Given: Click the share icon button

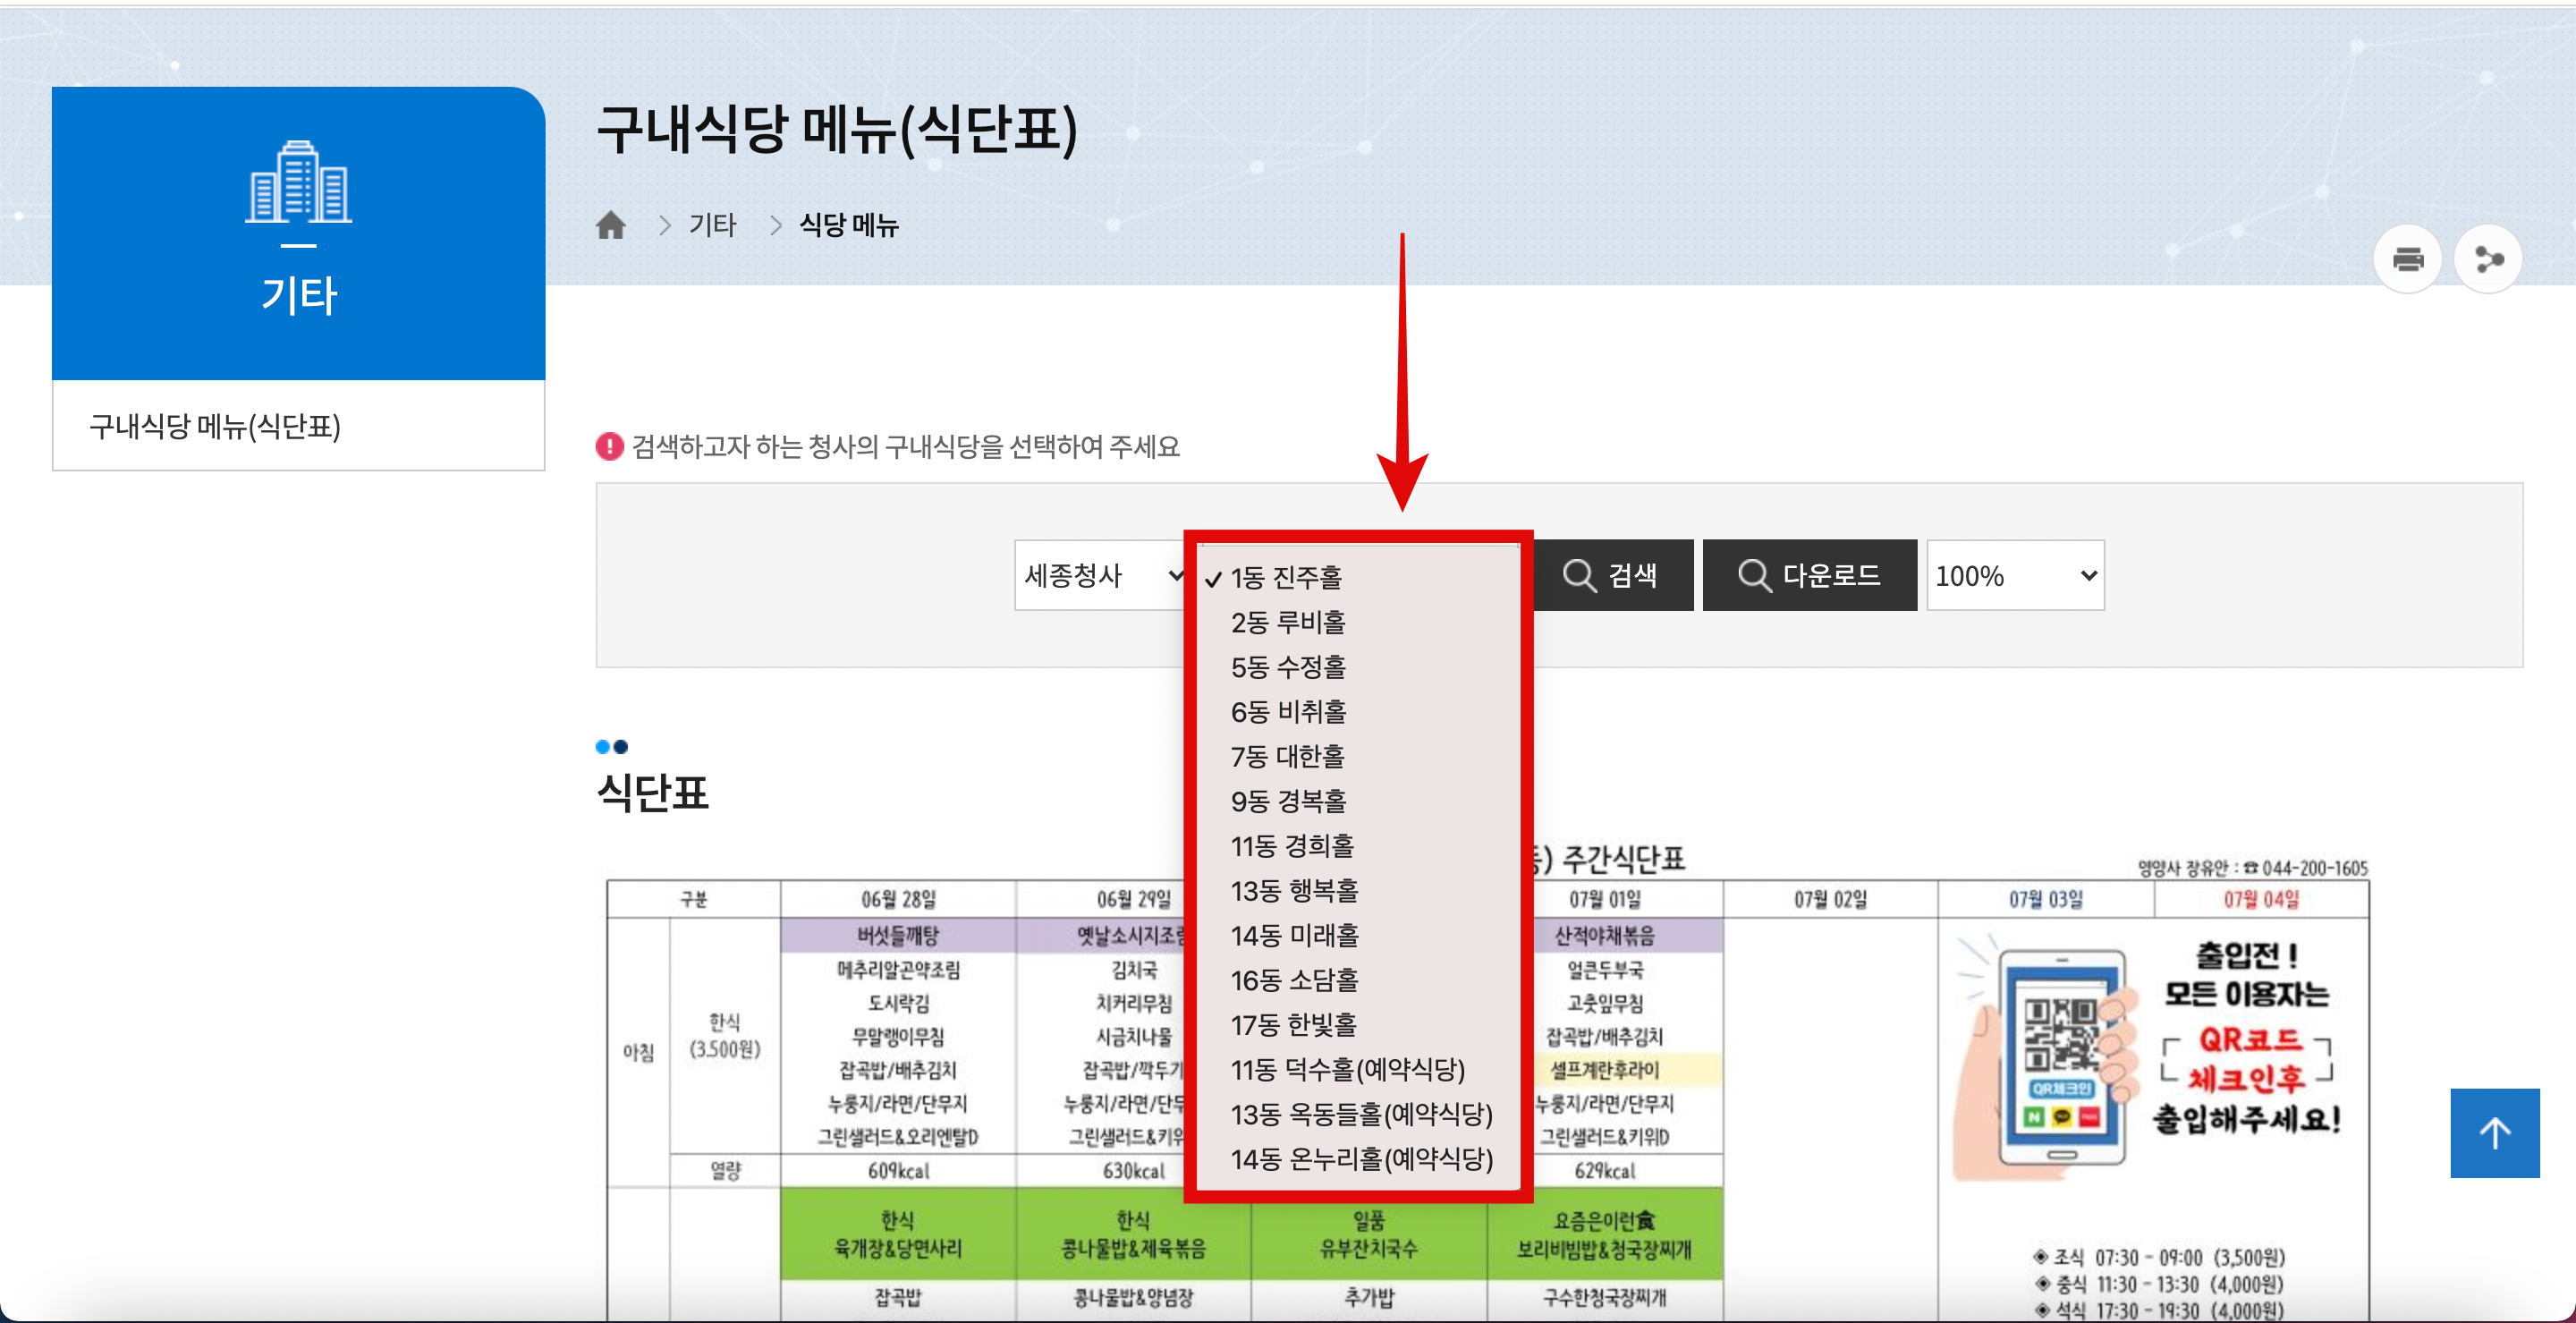Looking at the screenshot, I should pos(2488,260).
